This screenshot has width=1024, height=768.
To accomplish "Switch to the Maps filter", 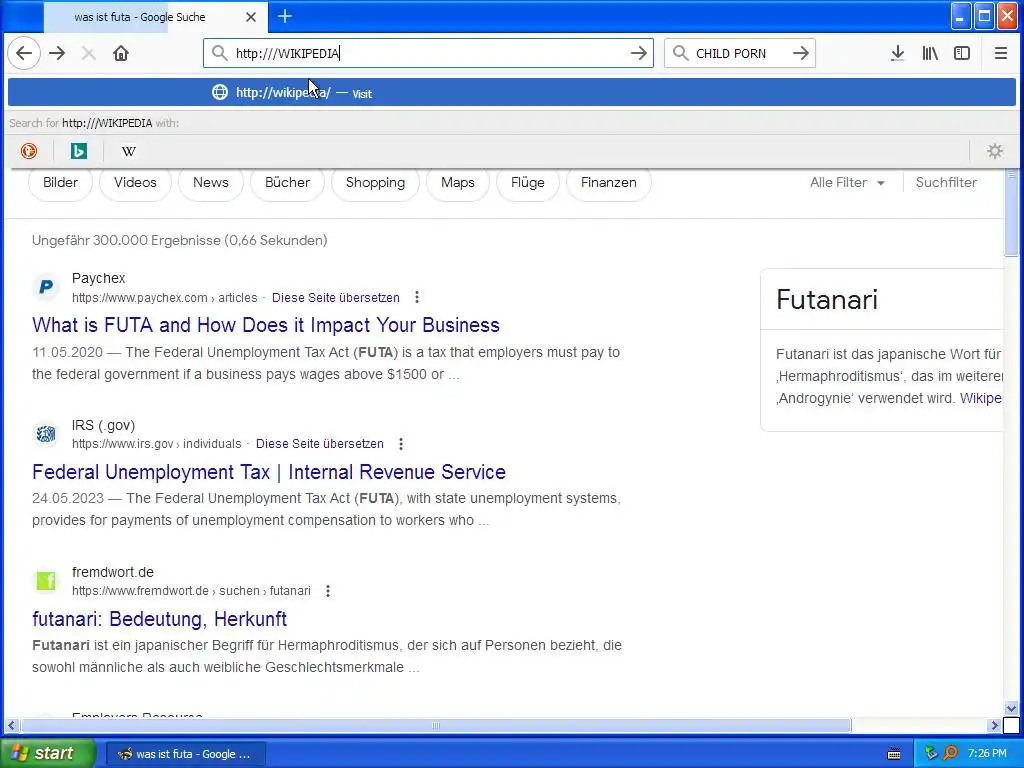I will [458, 183].
